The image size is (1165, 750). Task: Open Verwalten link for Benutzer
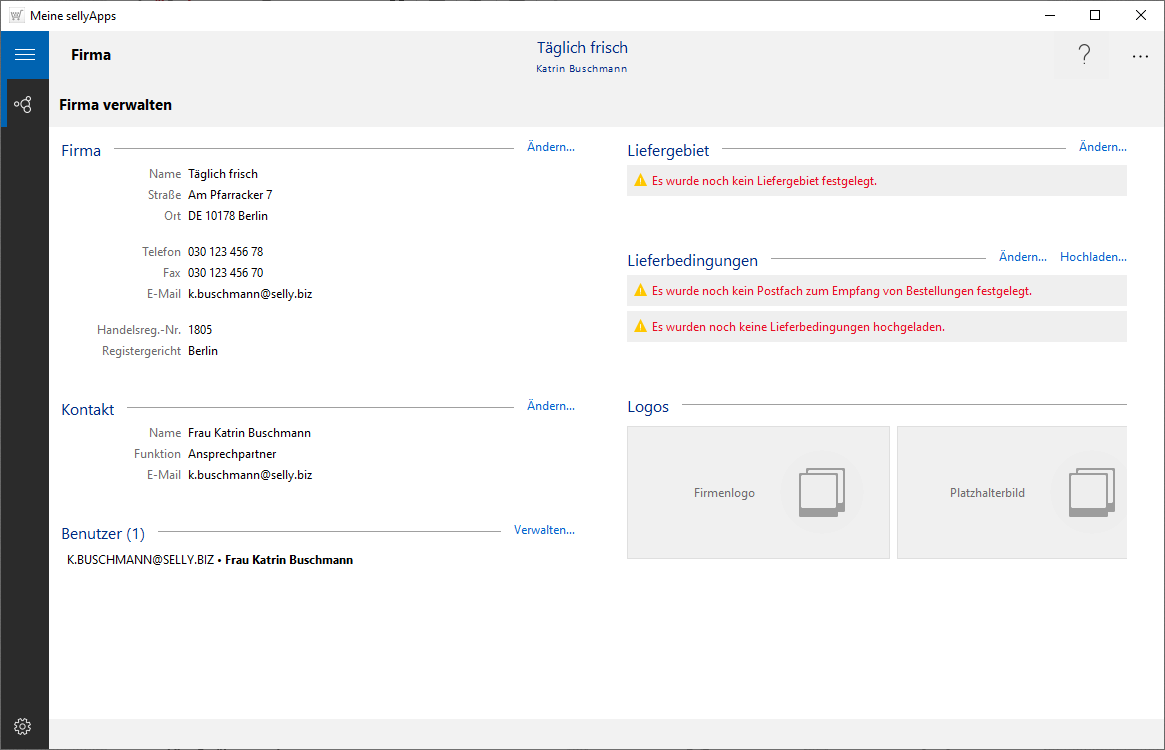(544, 530)
